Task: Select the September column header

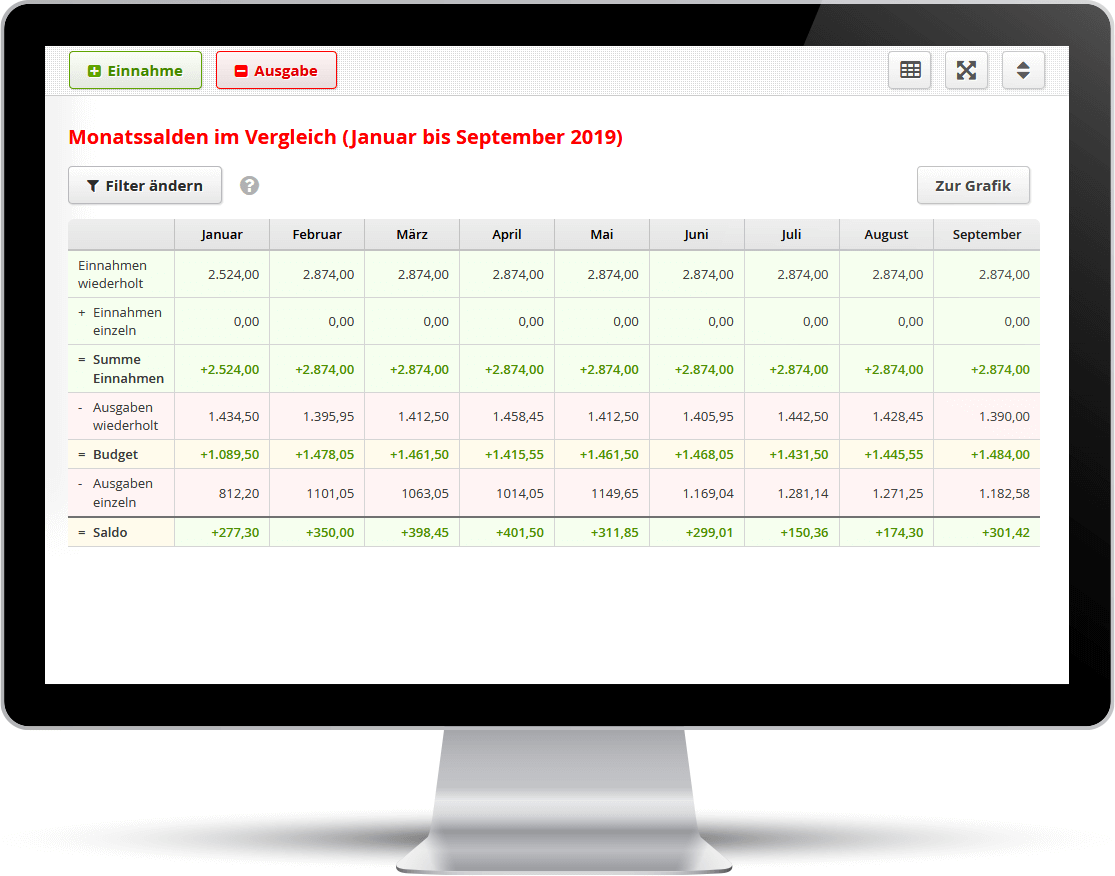Action: click(986, 234)
